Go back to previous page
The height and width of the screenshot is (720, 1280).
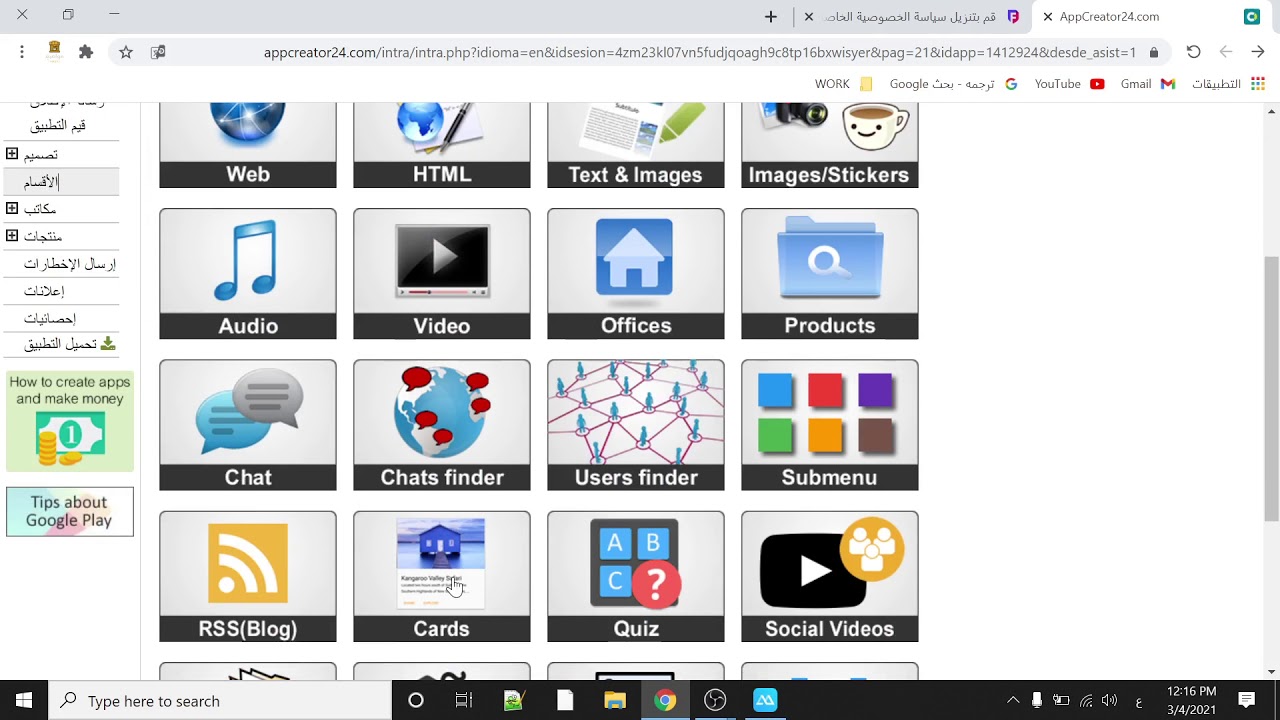(1258, 52)
